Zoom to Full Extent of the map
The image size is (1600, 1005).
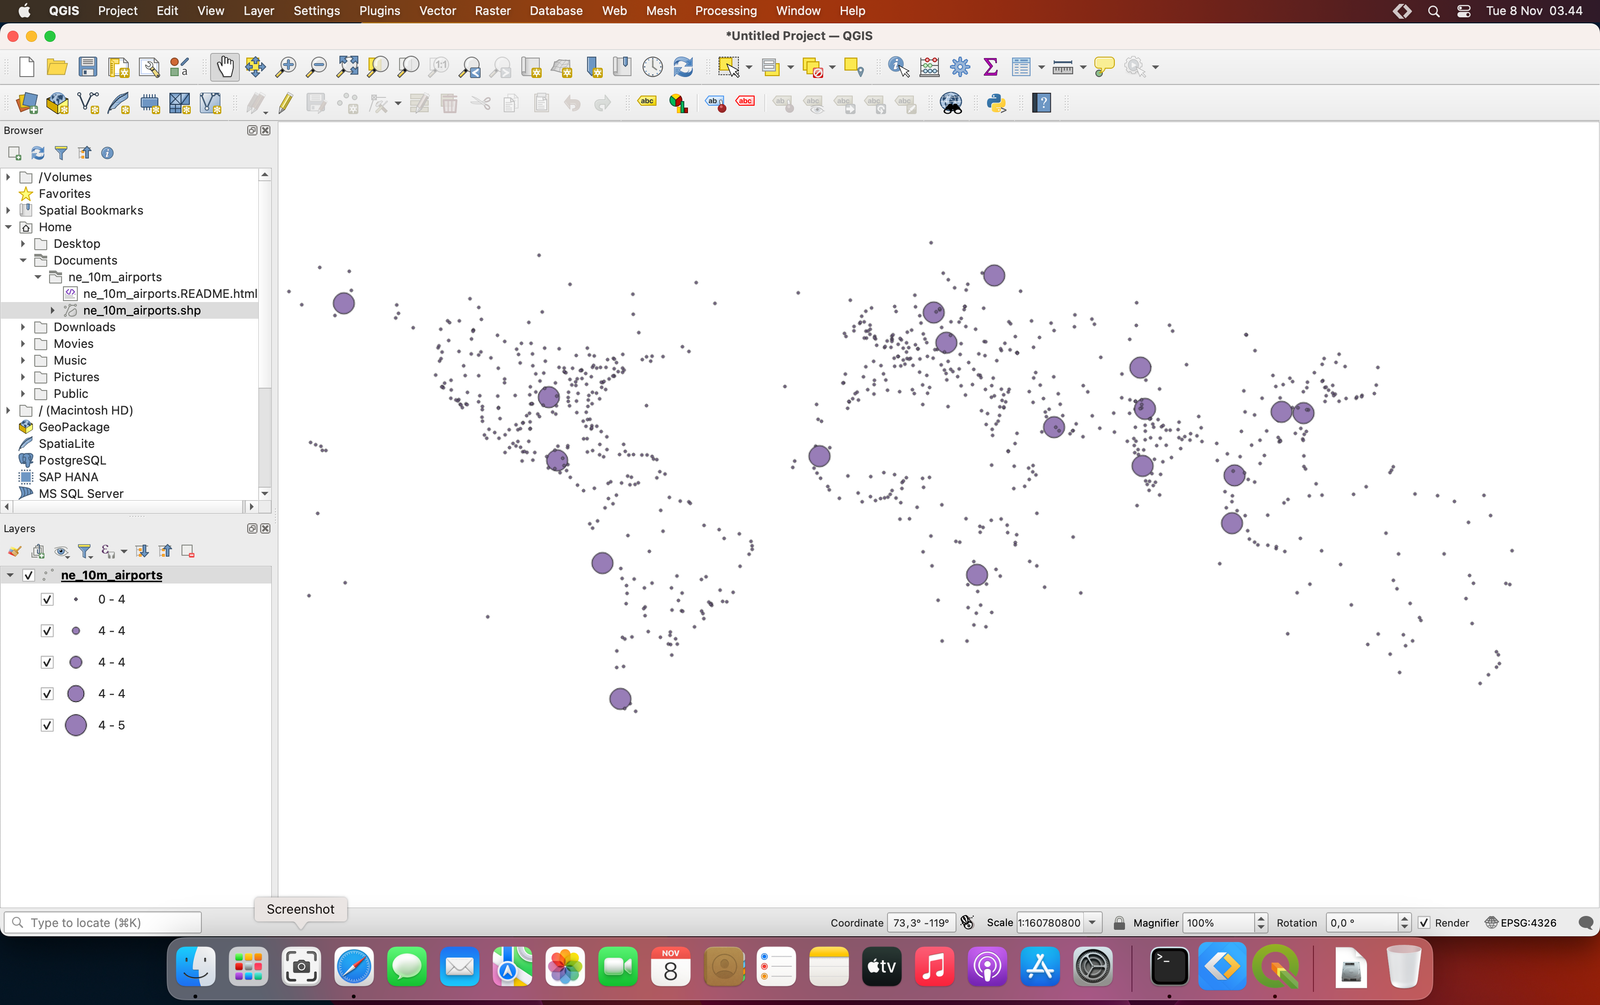pos(347,66)
